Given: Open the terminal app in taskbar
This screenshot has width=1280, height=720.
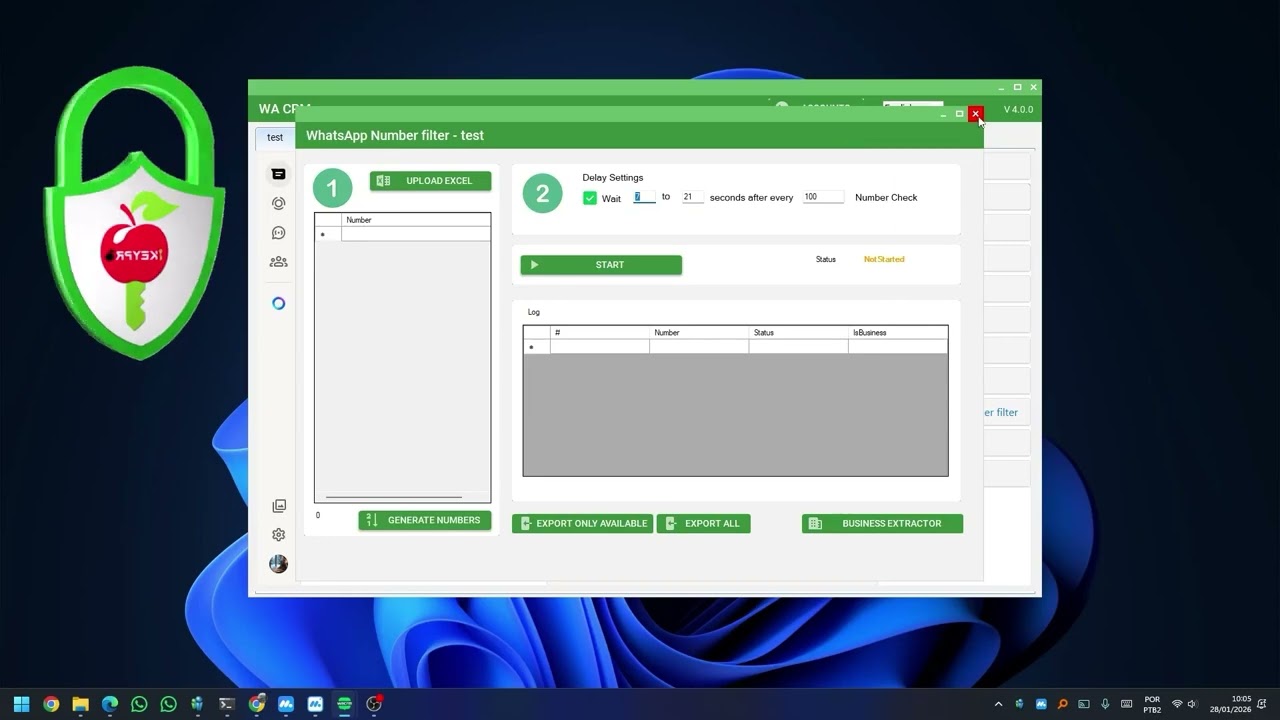Looking at the screenshot, I should 227,704.
